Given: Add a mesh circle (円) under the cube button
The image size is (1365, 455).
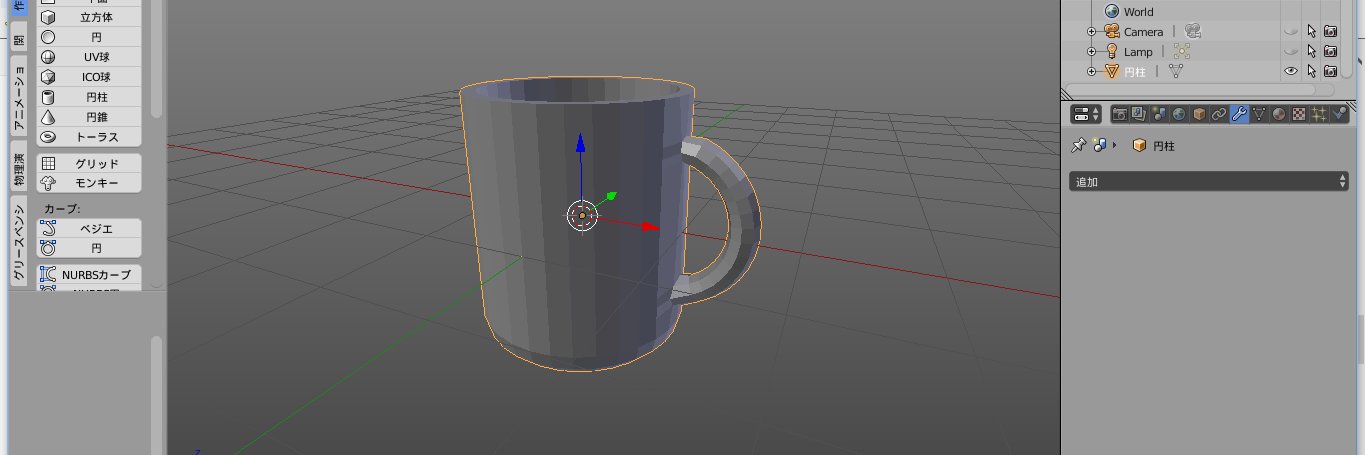Looking at the screenshot, I should [x=89, y=37].
